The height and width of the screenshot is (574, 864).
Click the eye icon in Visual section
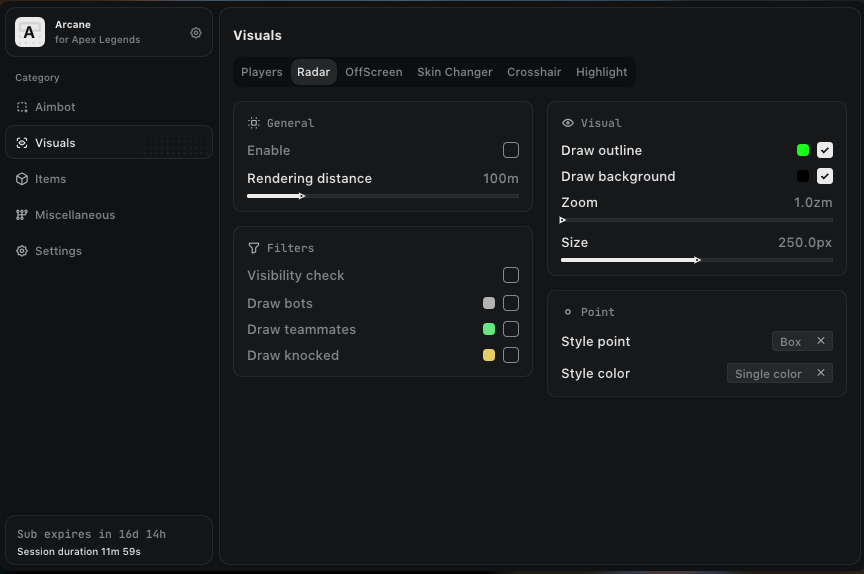tap(568, 123)
